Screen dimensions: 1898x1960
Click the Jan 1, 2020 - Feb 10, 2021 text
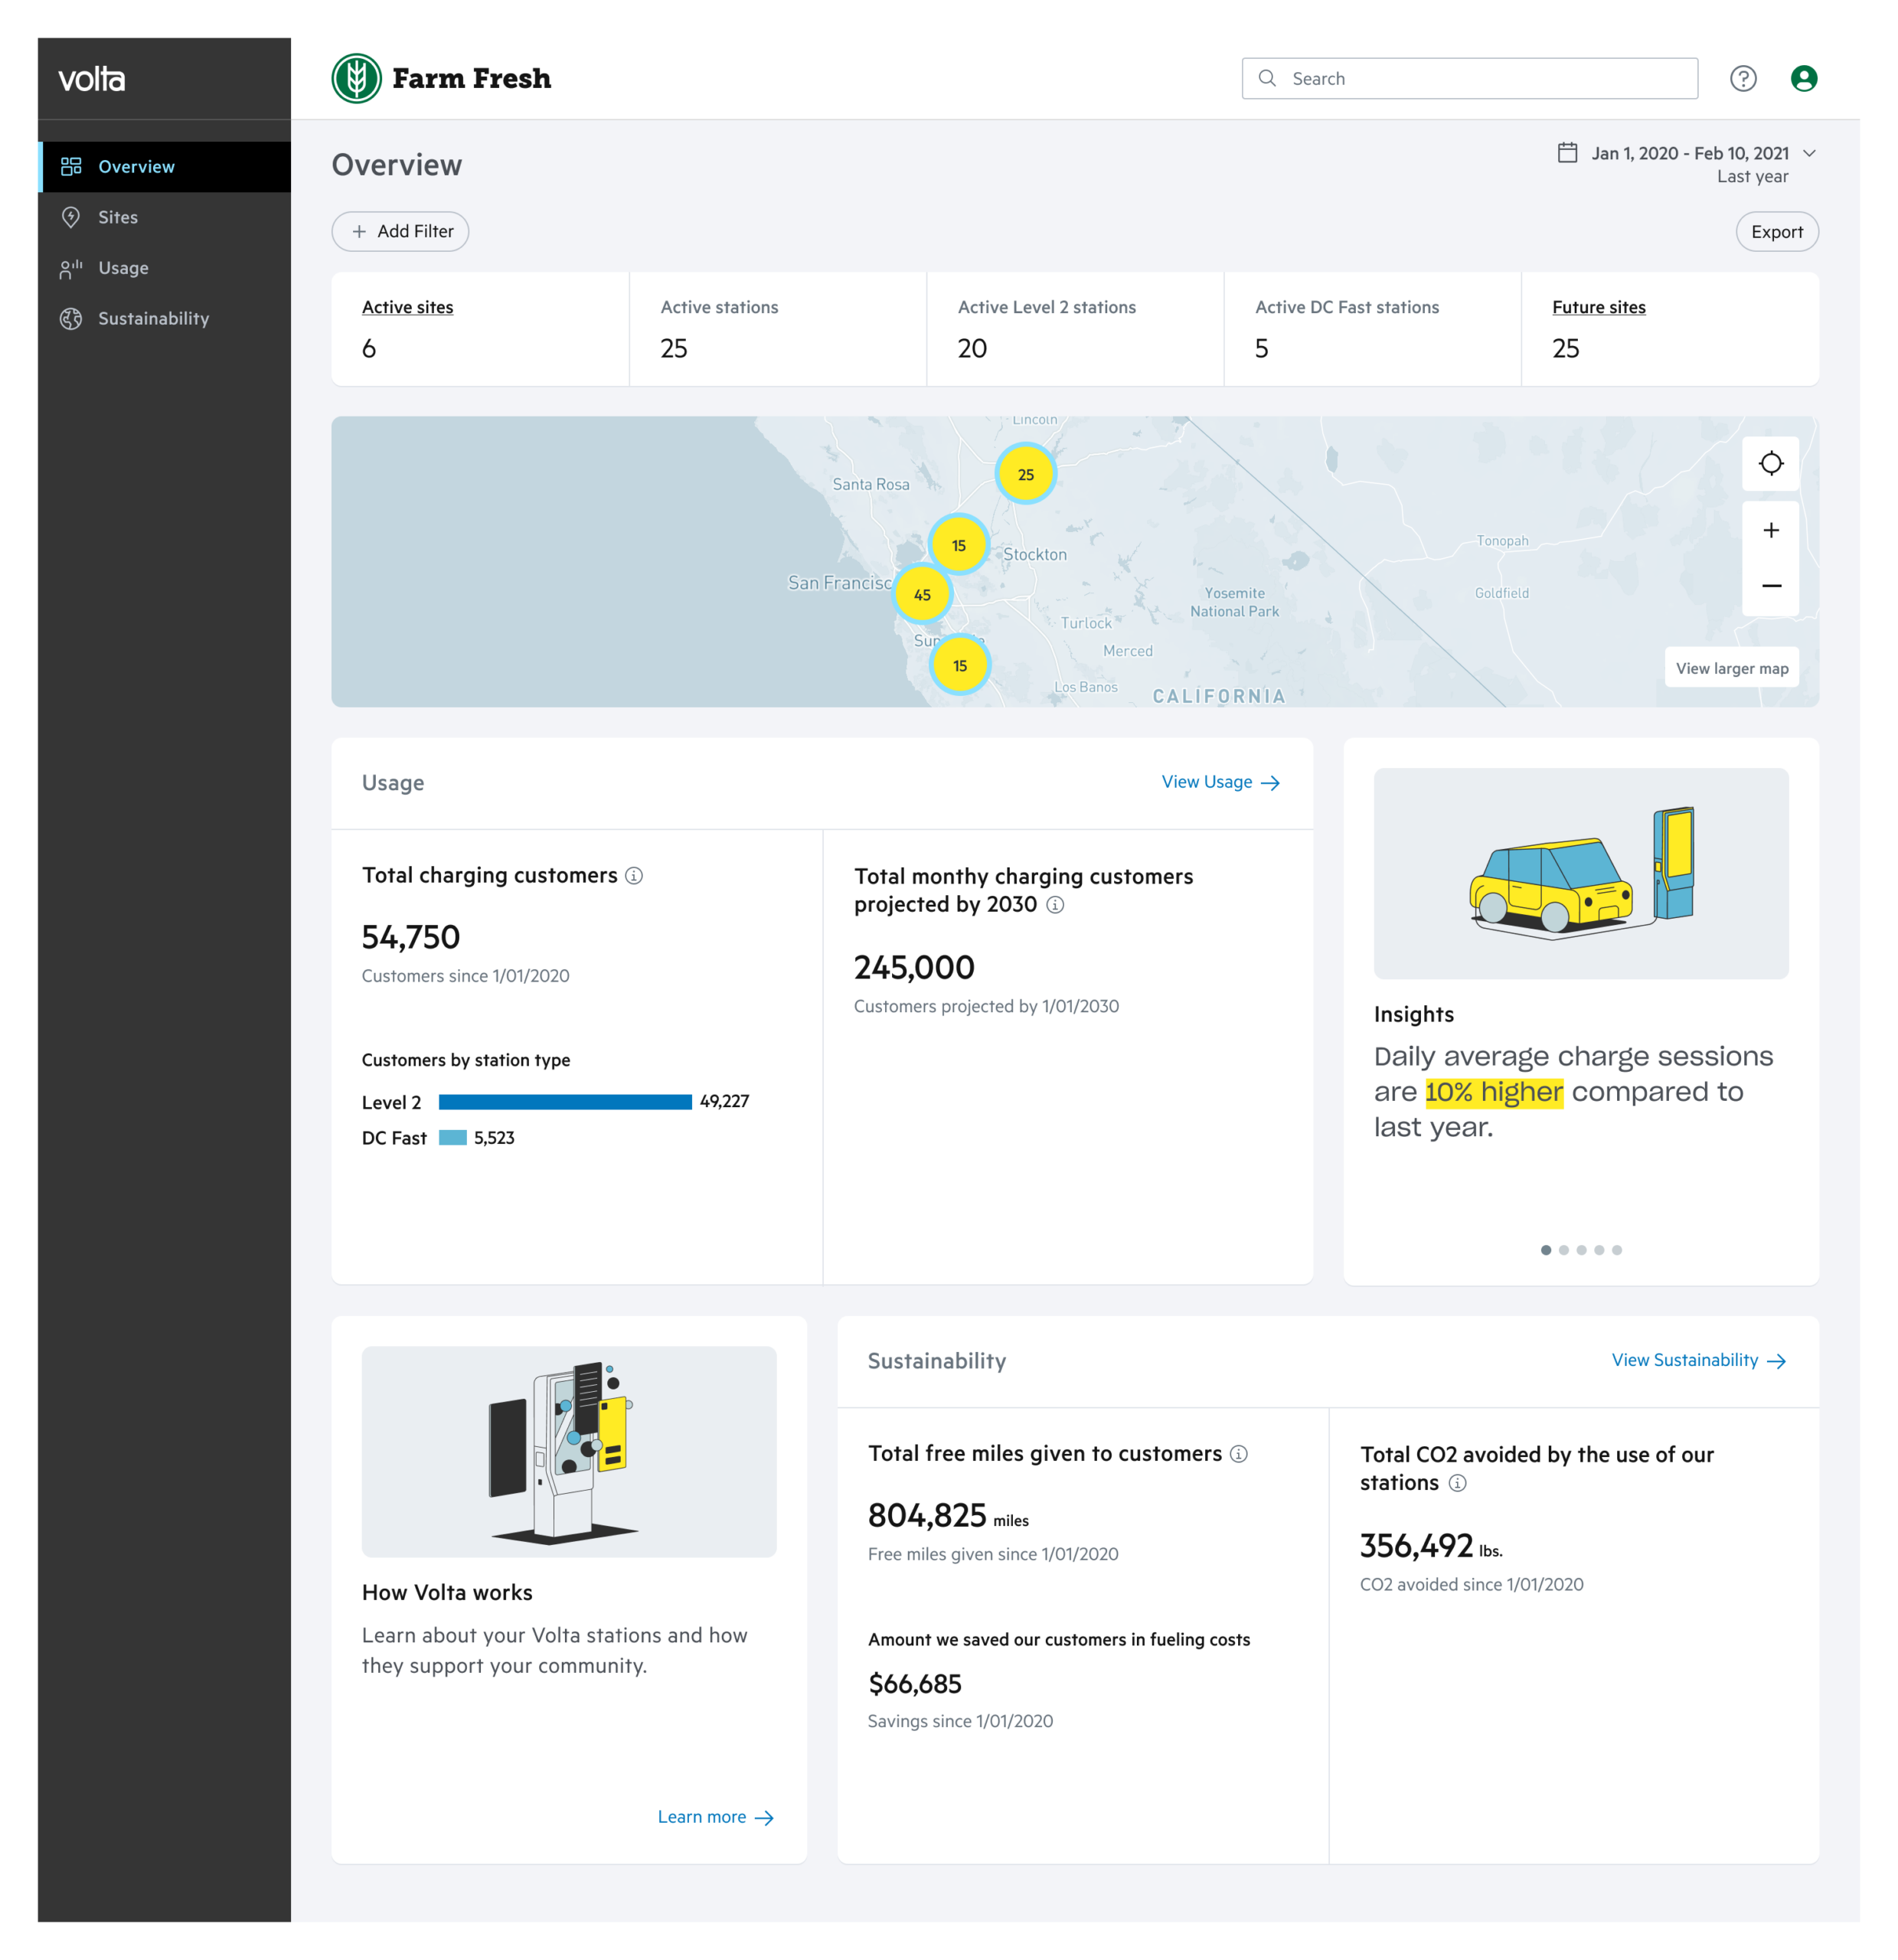1690,153
